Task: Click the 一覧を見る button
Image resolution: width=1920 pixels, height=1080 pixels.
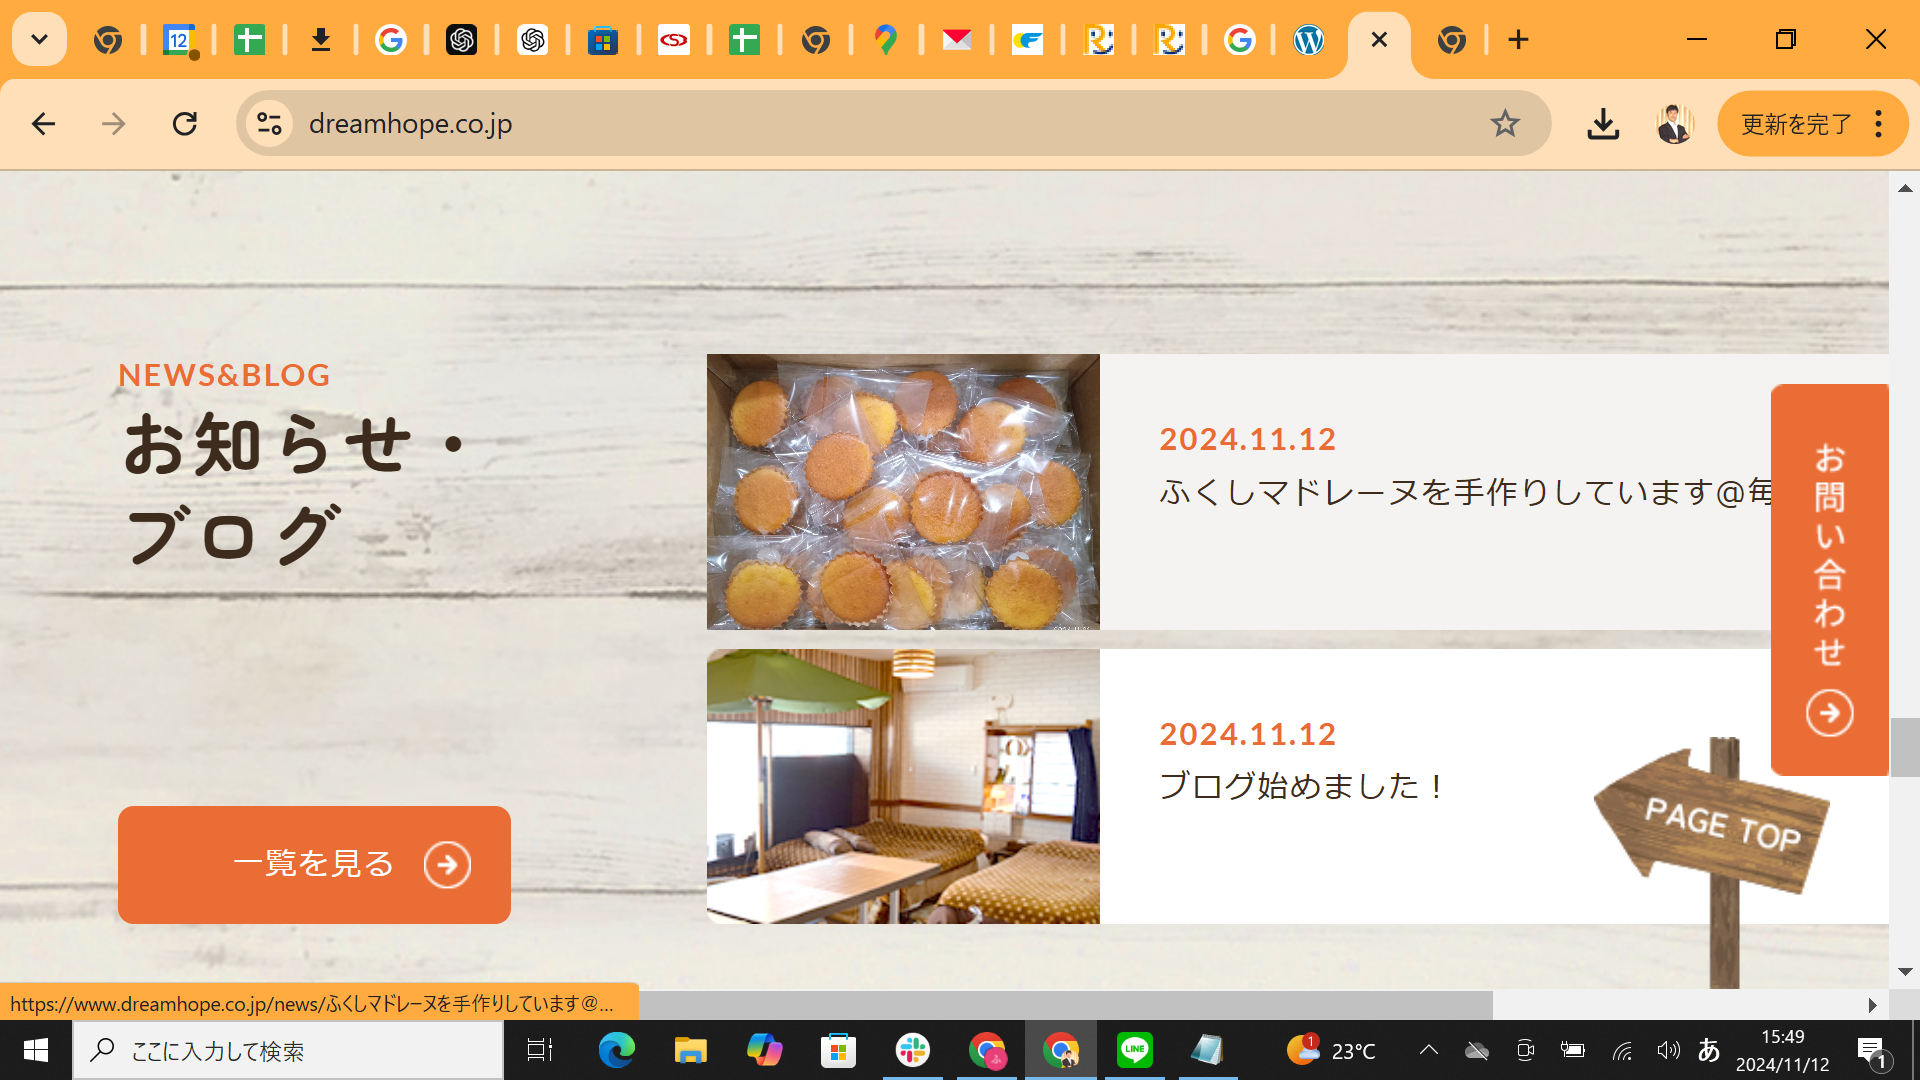Action: point(314,864)
